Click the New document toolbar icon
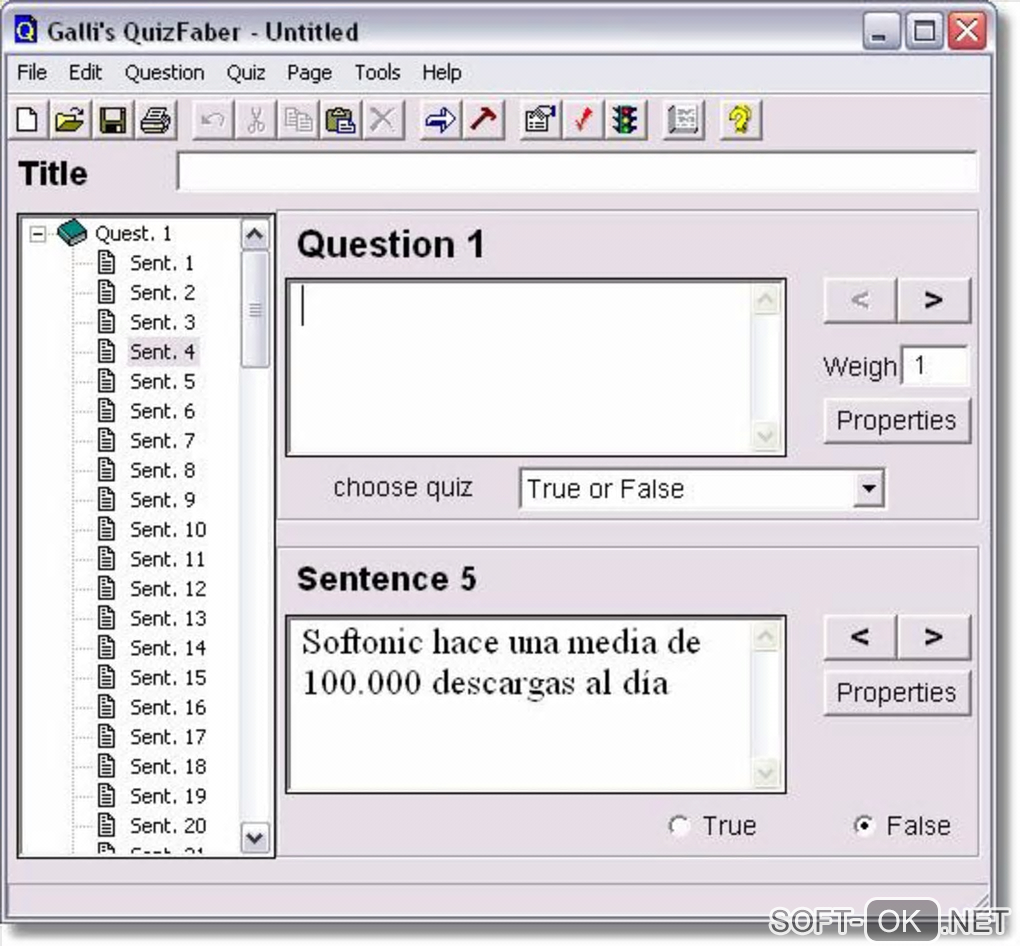This screenshot has width=1020, height=946. 29,121
